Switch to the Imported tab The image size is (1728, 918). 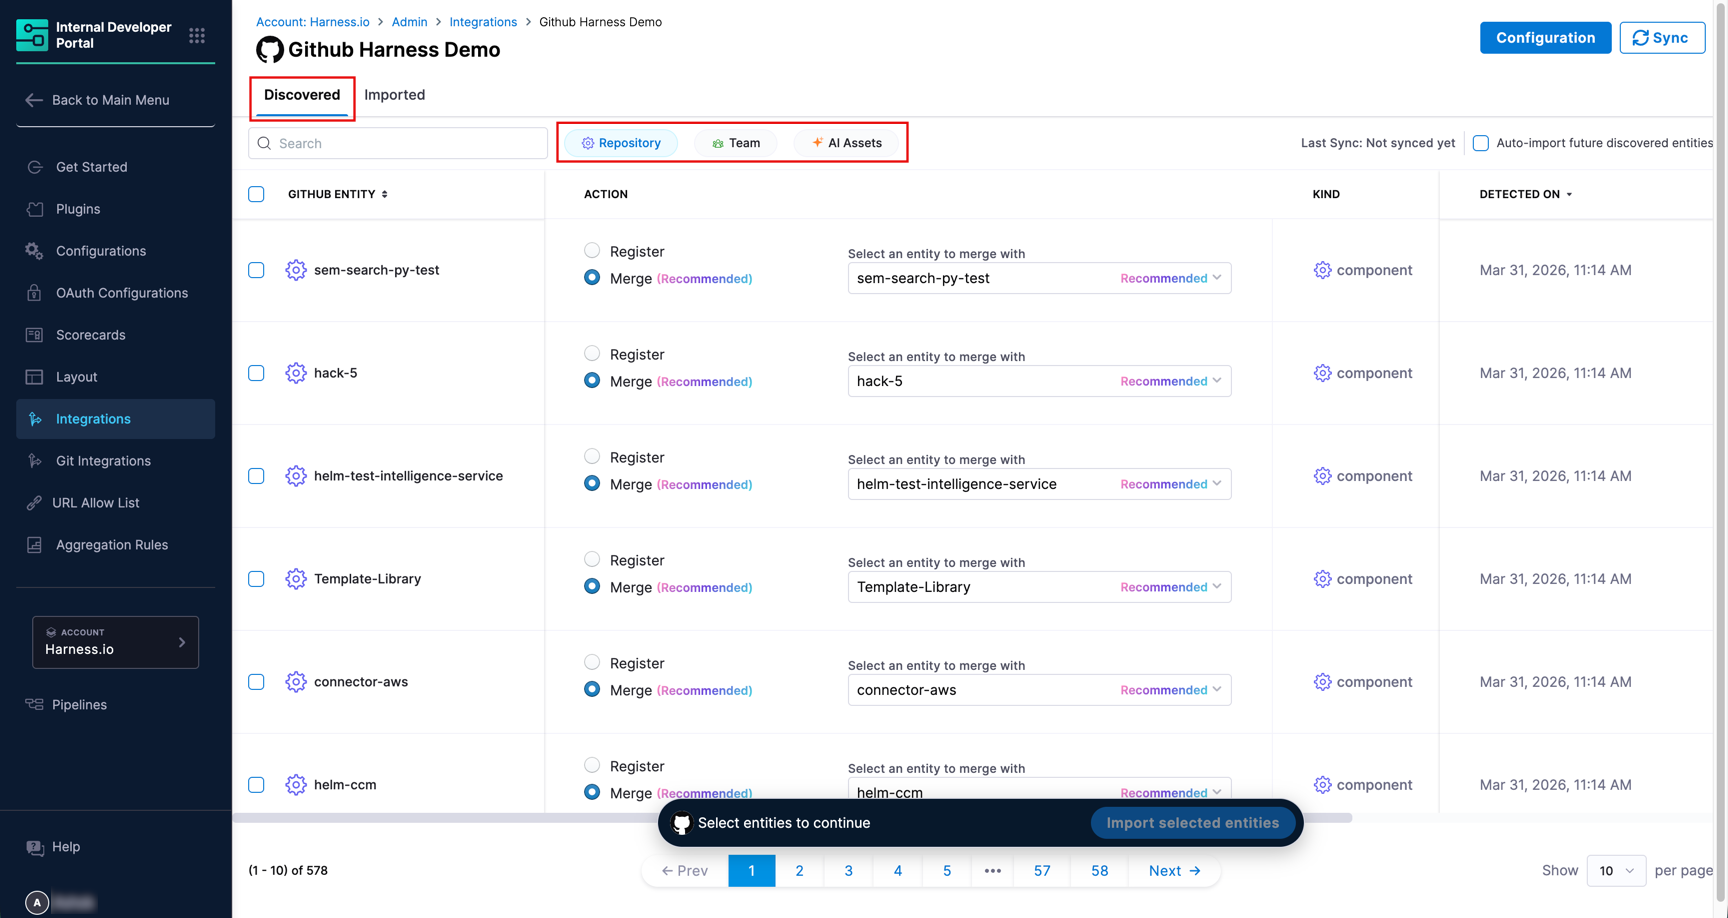click(394, 95)
